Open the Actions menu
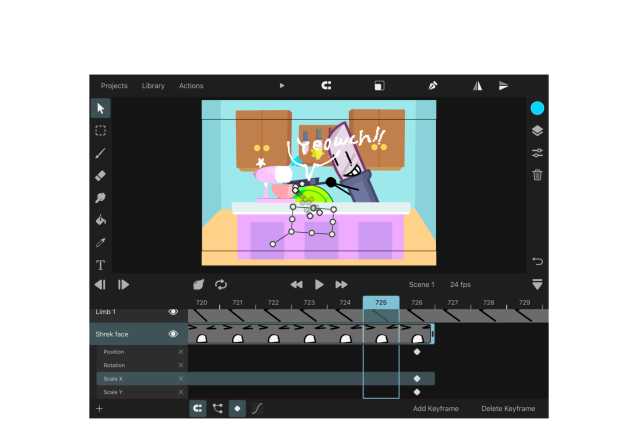Image resolution: width=632 pixels, height=446 pixels. tap(191, 86)
